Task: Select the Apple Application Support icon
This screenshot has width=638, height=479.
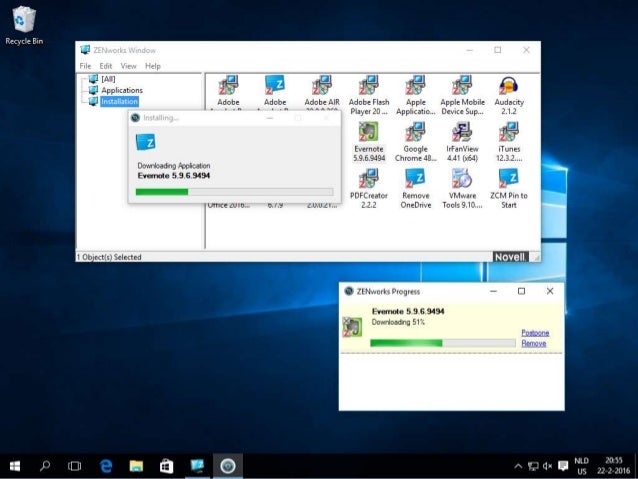Action: [x=415, y=95]
